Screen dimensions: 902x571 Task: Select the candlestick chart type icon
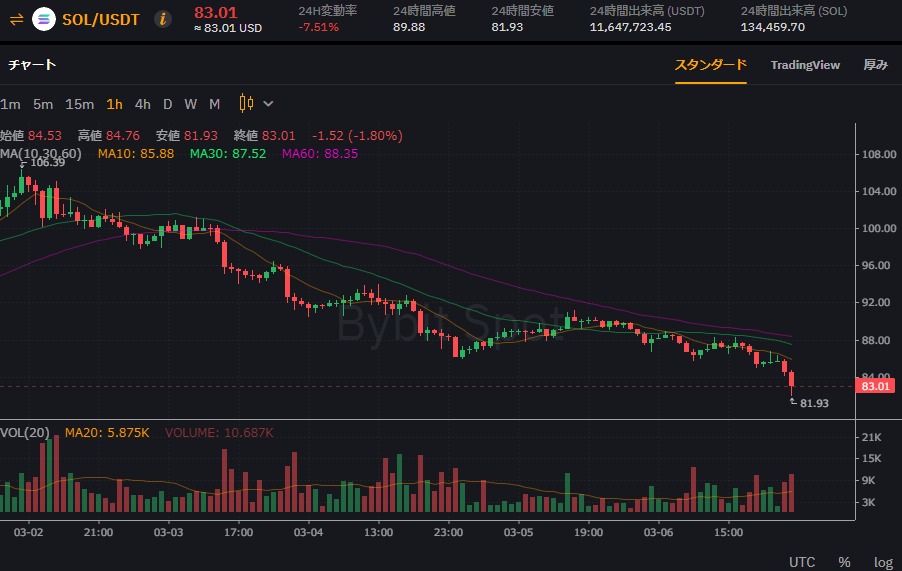click(246, 104)
